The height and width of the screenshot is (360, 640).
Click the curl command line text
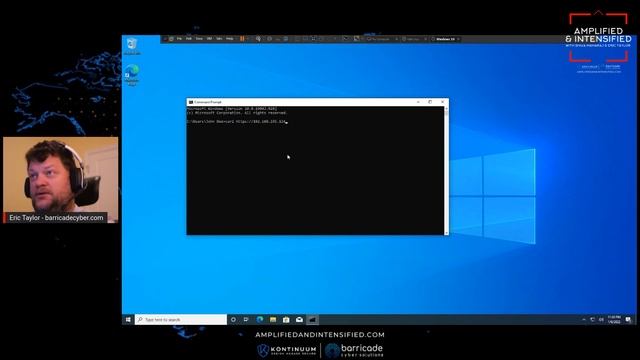(237, 122)
